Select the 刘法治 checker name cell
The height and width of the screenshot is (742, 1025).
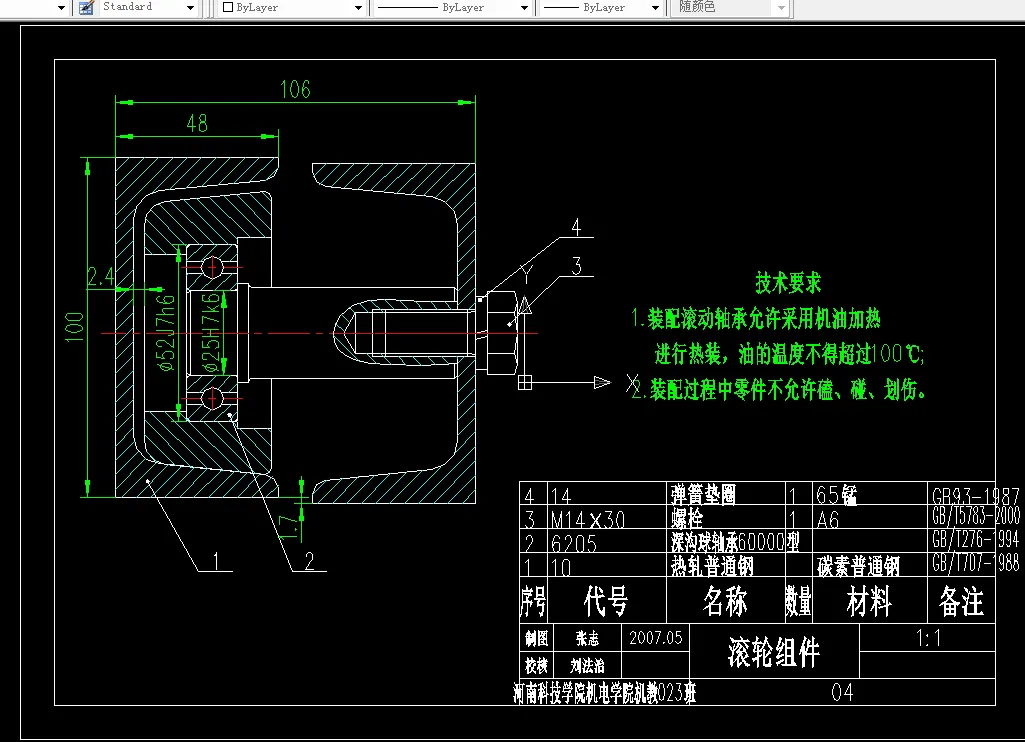click(x=587, y=666)
